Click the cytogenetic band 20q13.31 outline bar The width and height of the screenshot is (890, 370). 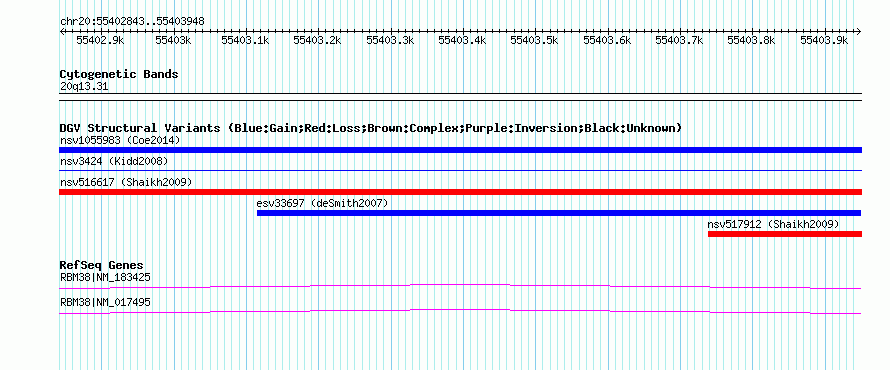(460, 97)
